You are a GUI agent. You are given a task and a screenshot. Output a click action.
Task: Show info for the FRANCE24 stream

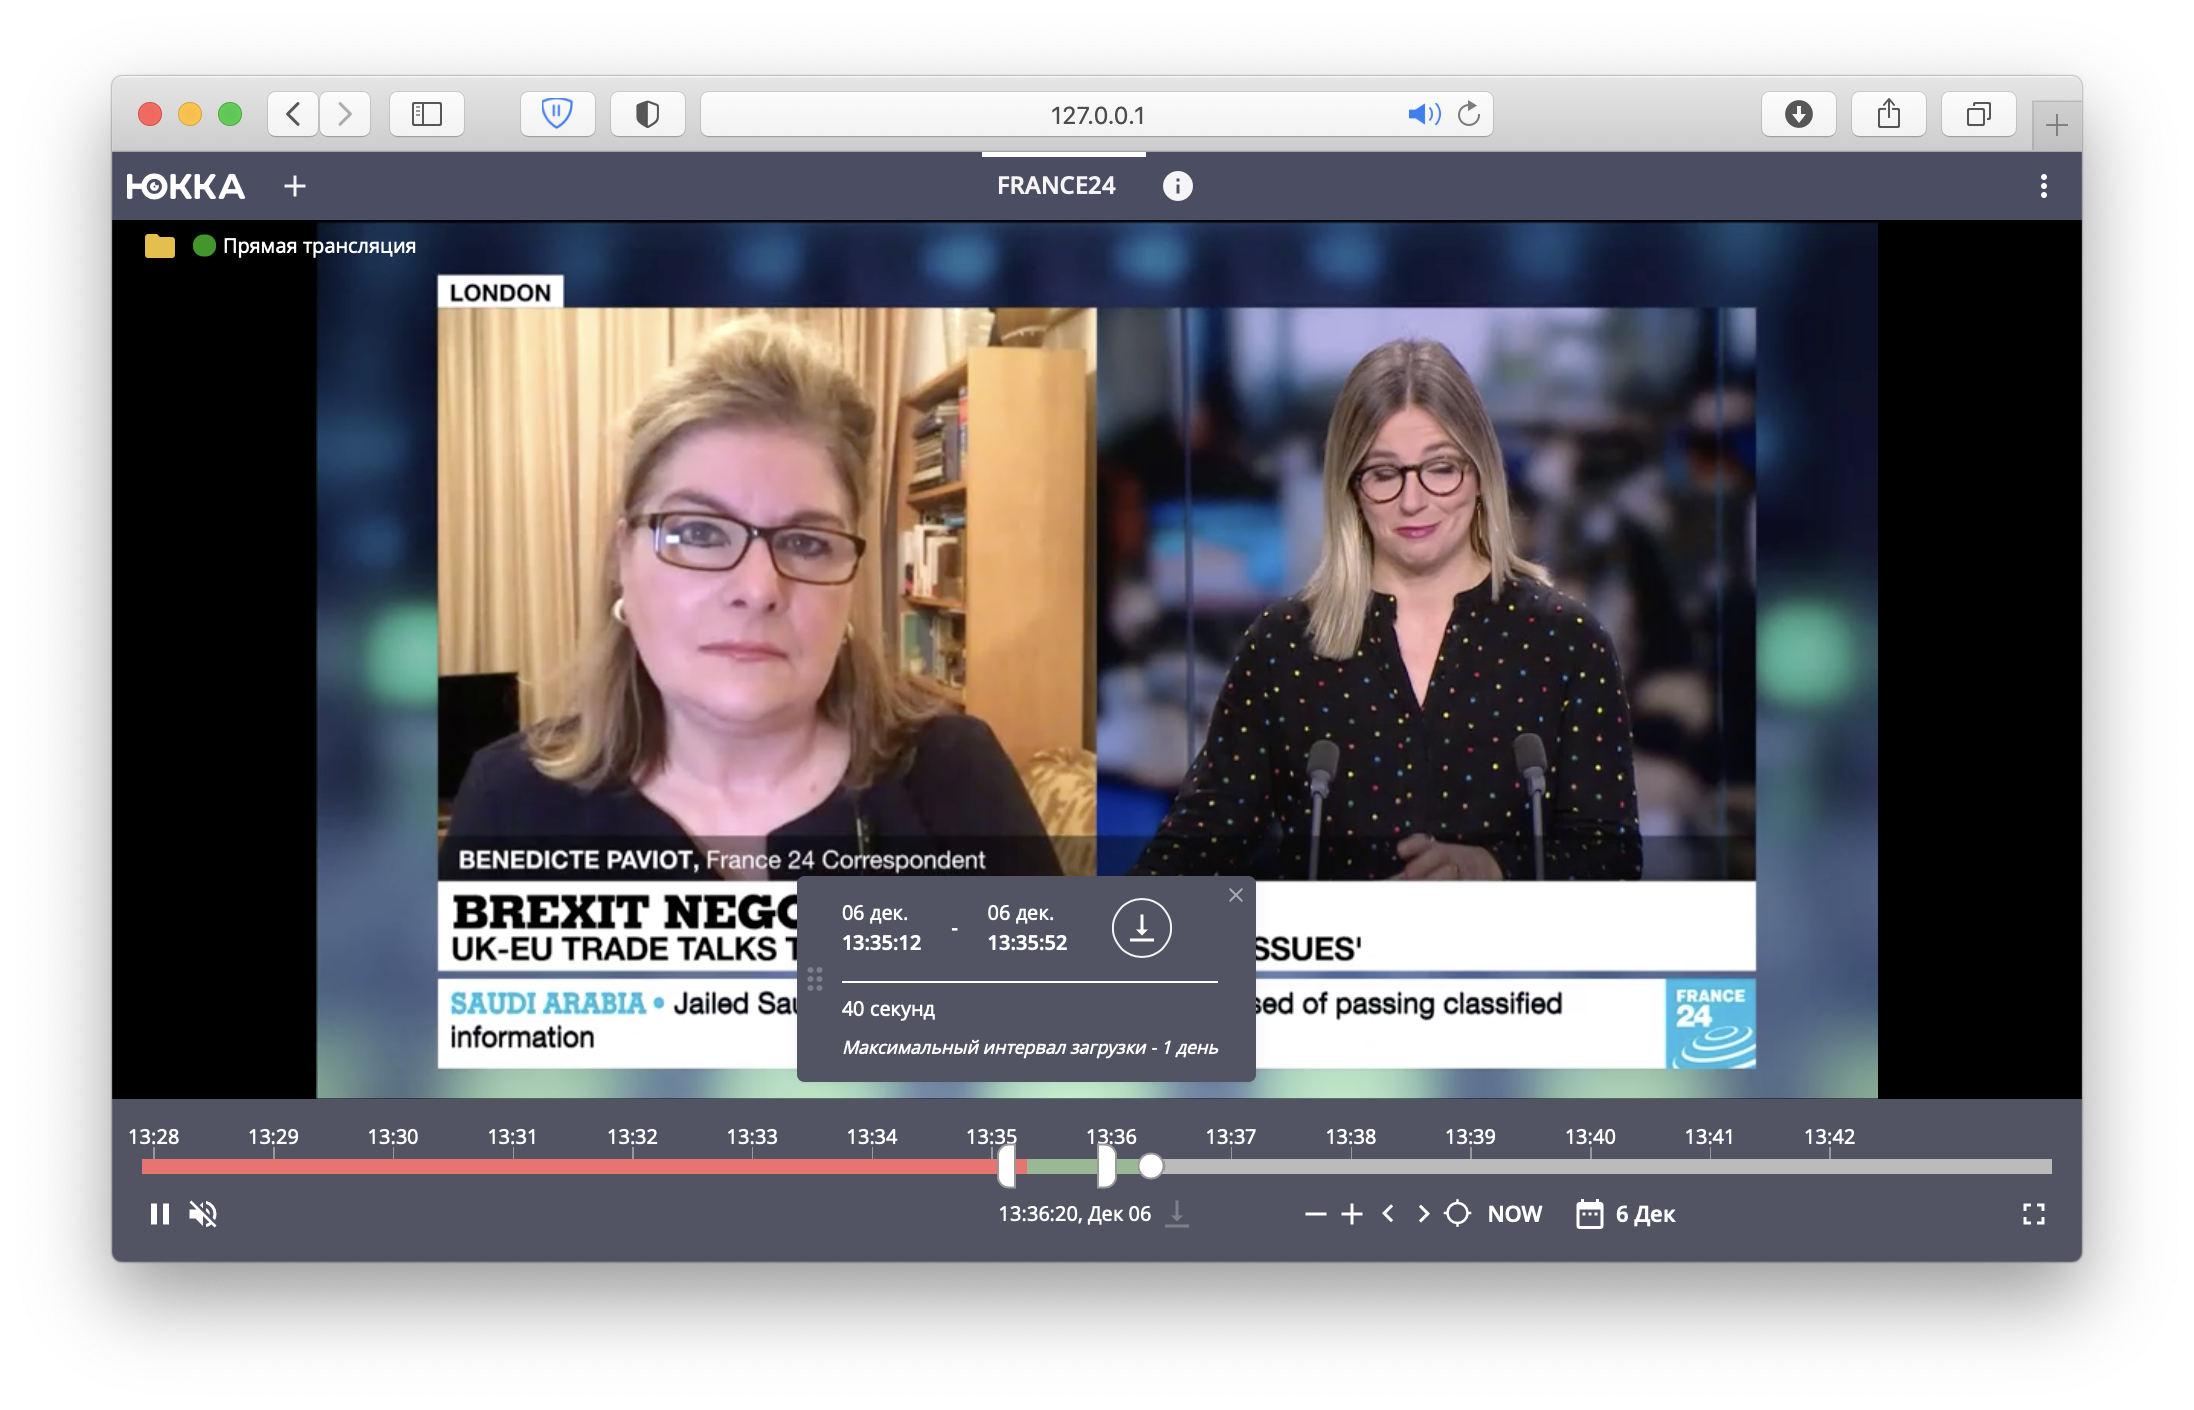pos(1178,186)
